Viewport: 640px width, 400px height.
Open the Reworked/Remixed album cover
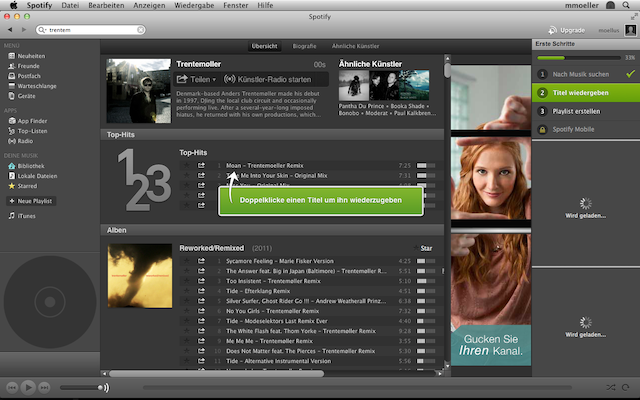140,276
